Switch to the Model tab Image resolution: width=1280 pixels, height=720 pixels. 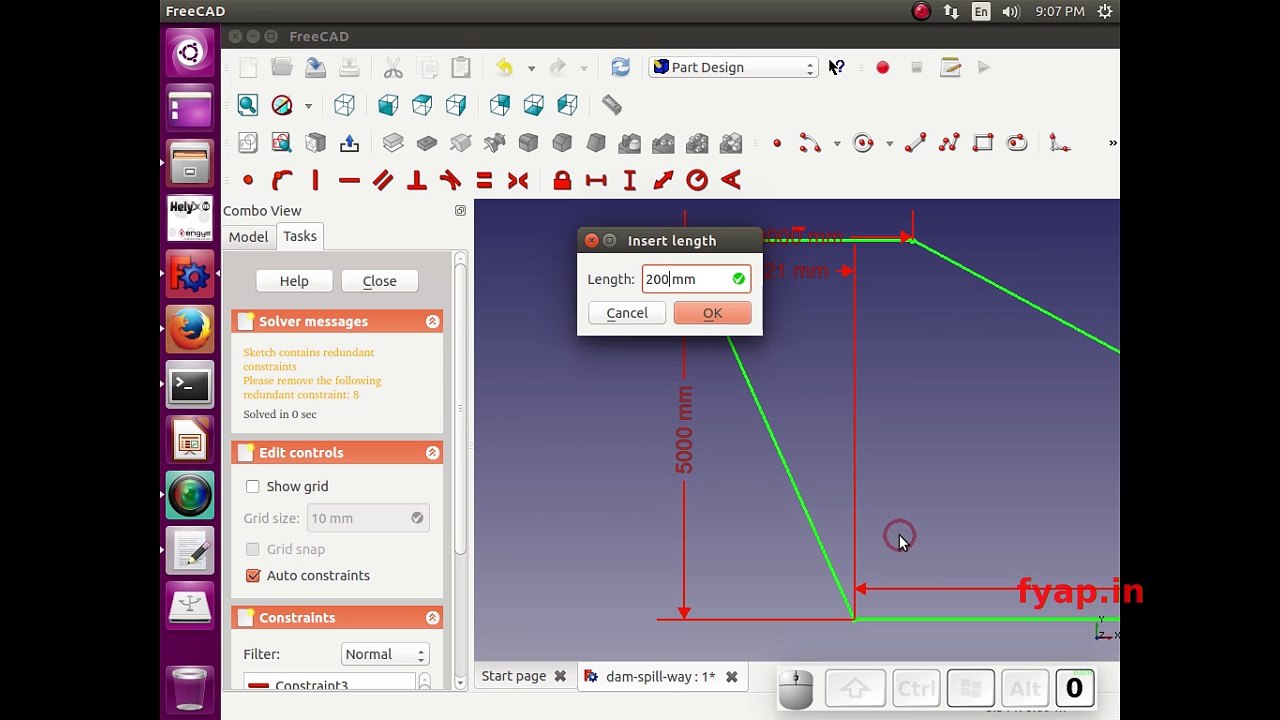click(248, 237)
